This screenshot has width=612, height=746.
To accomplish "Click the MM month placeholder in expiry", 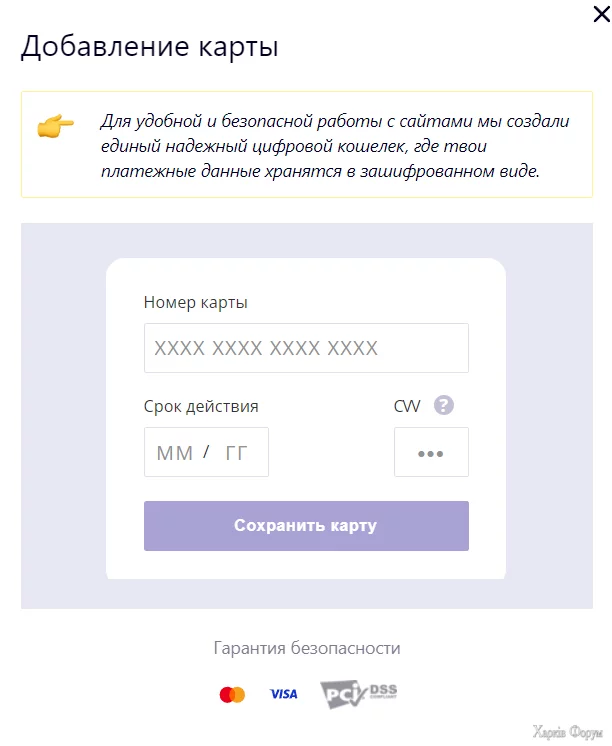I will click(175, 453).
